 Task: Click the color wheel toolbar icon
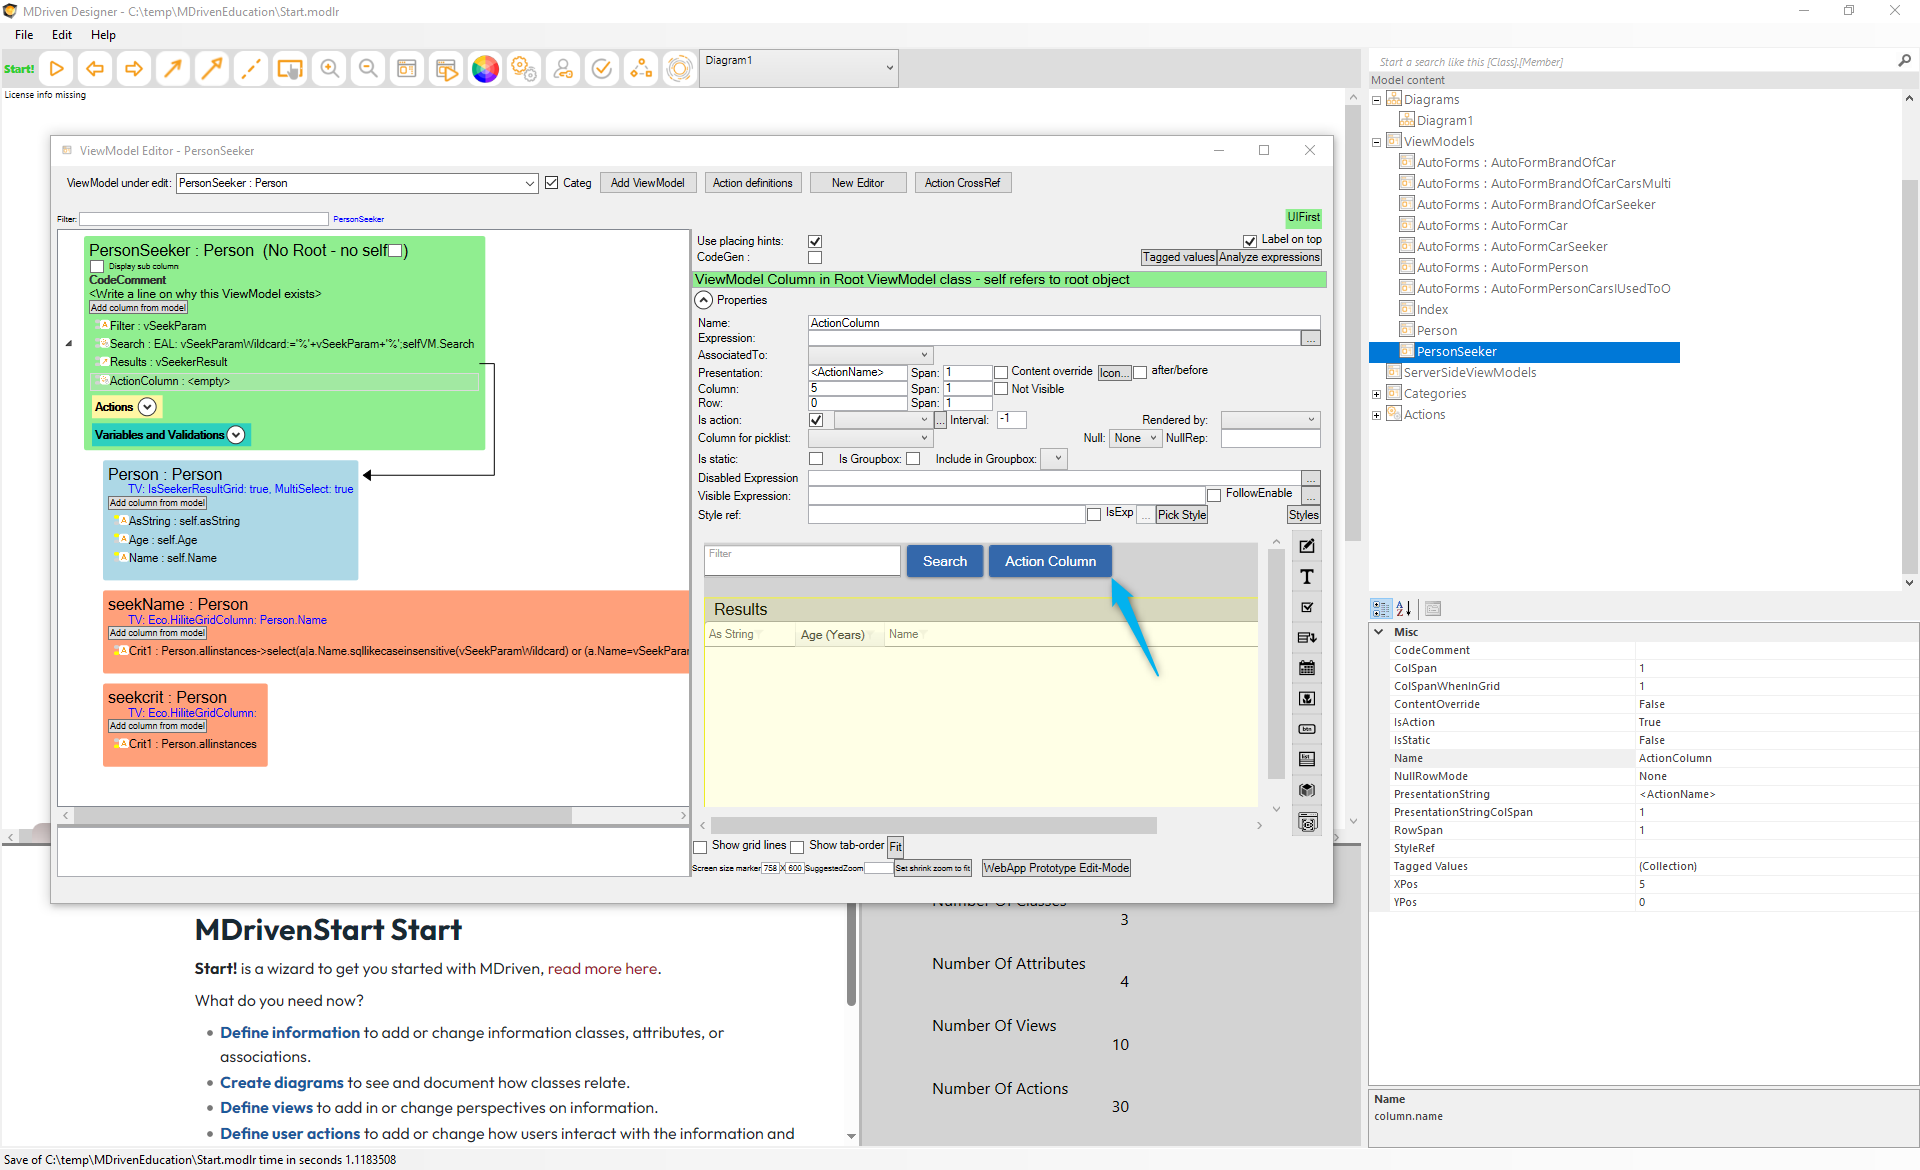click(x=485, y=69)
